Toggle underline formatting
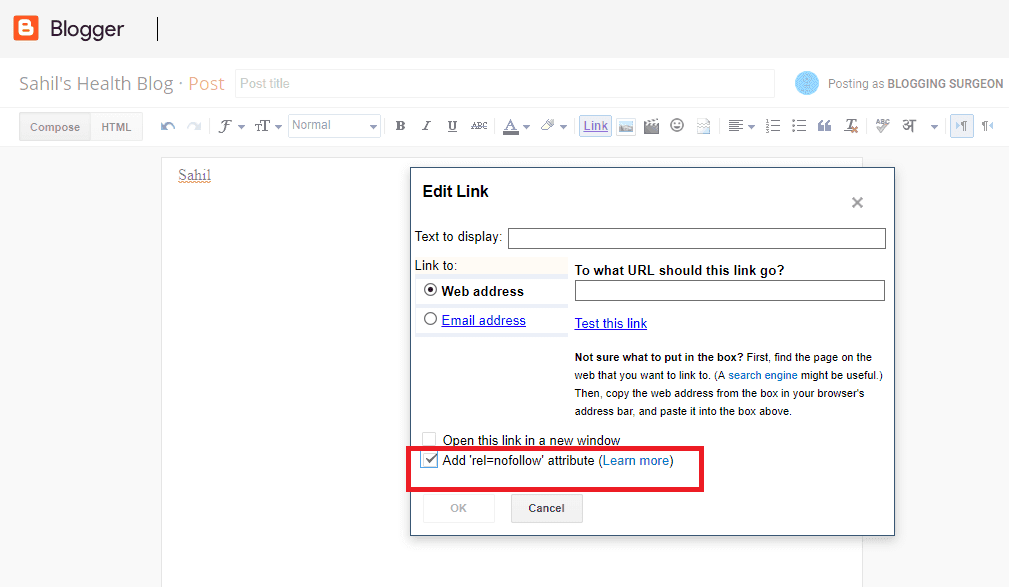 coord(452,126)
